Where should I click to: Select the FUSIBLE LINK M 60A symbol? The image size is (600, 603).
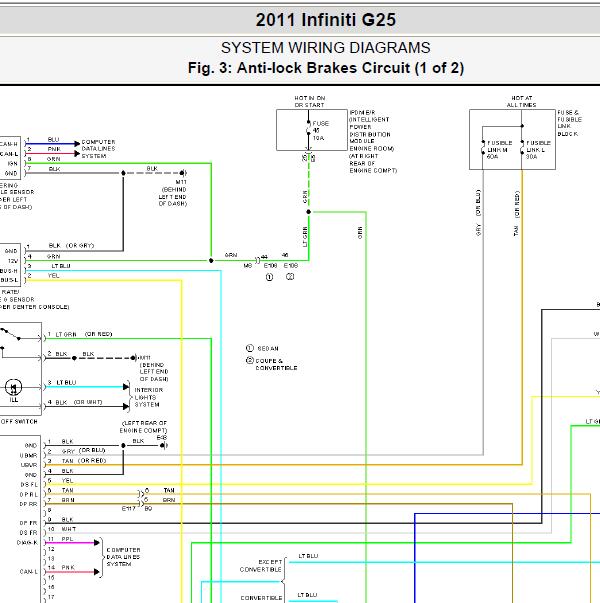(x=483, y=149)
